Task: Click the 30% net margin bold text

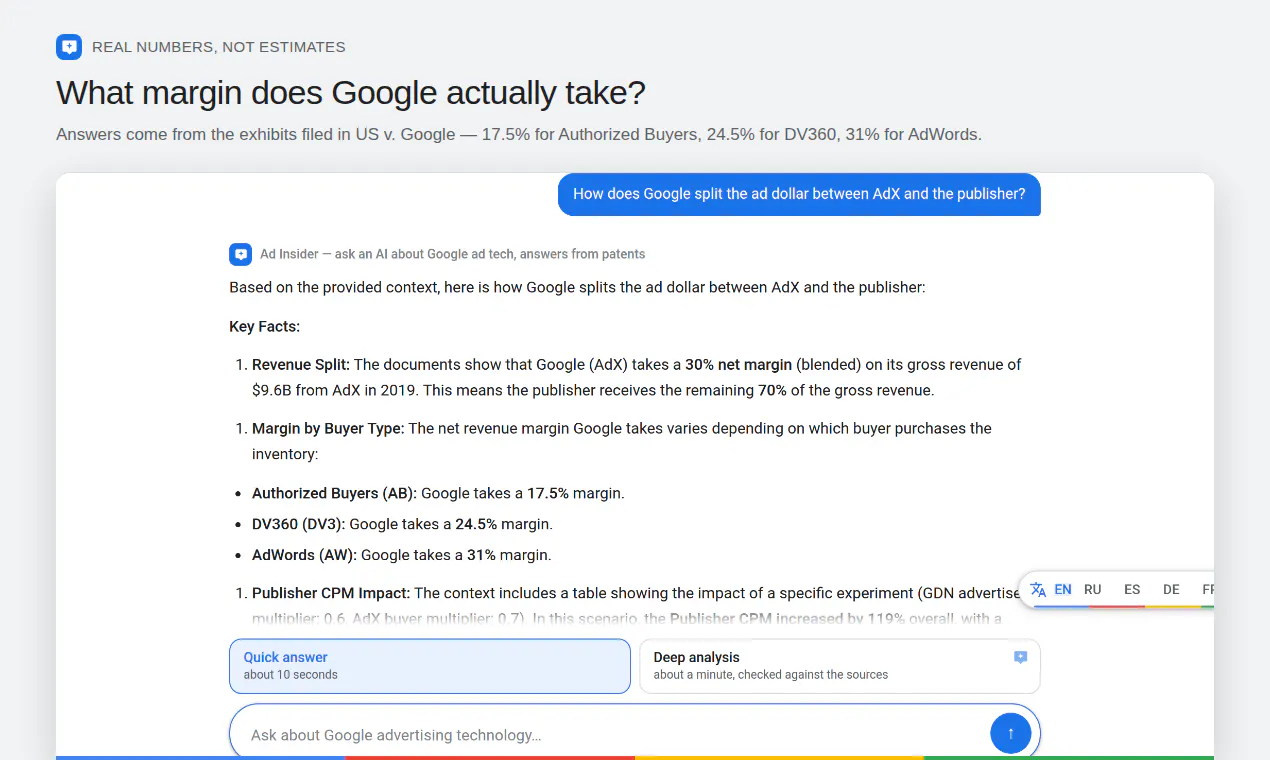Action: (x=738, y=365)
